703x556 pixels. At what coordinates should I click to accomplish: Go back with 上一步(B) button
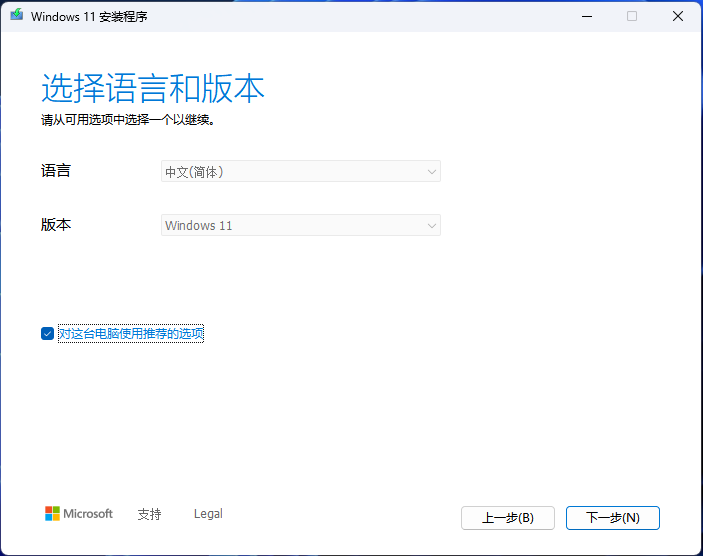[x=508, y=518]
